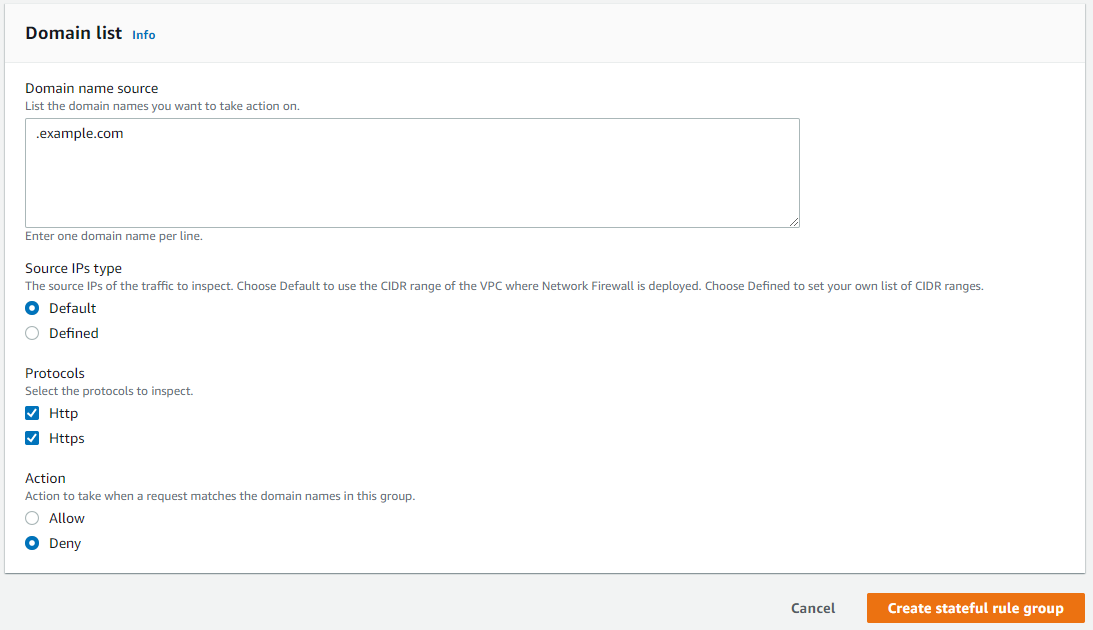Click the Deny action radio button
This screenshot has height=630, width=1093.
pyautogui.click(x=31, y=543)
